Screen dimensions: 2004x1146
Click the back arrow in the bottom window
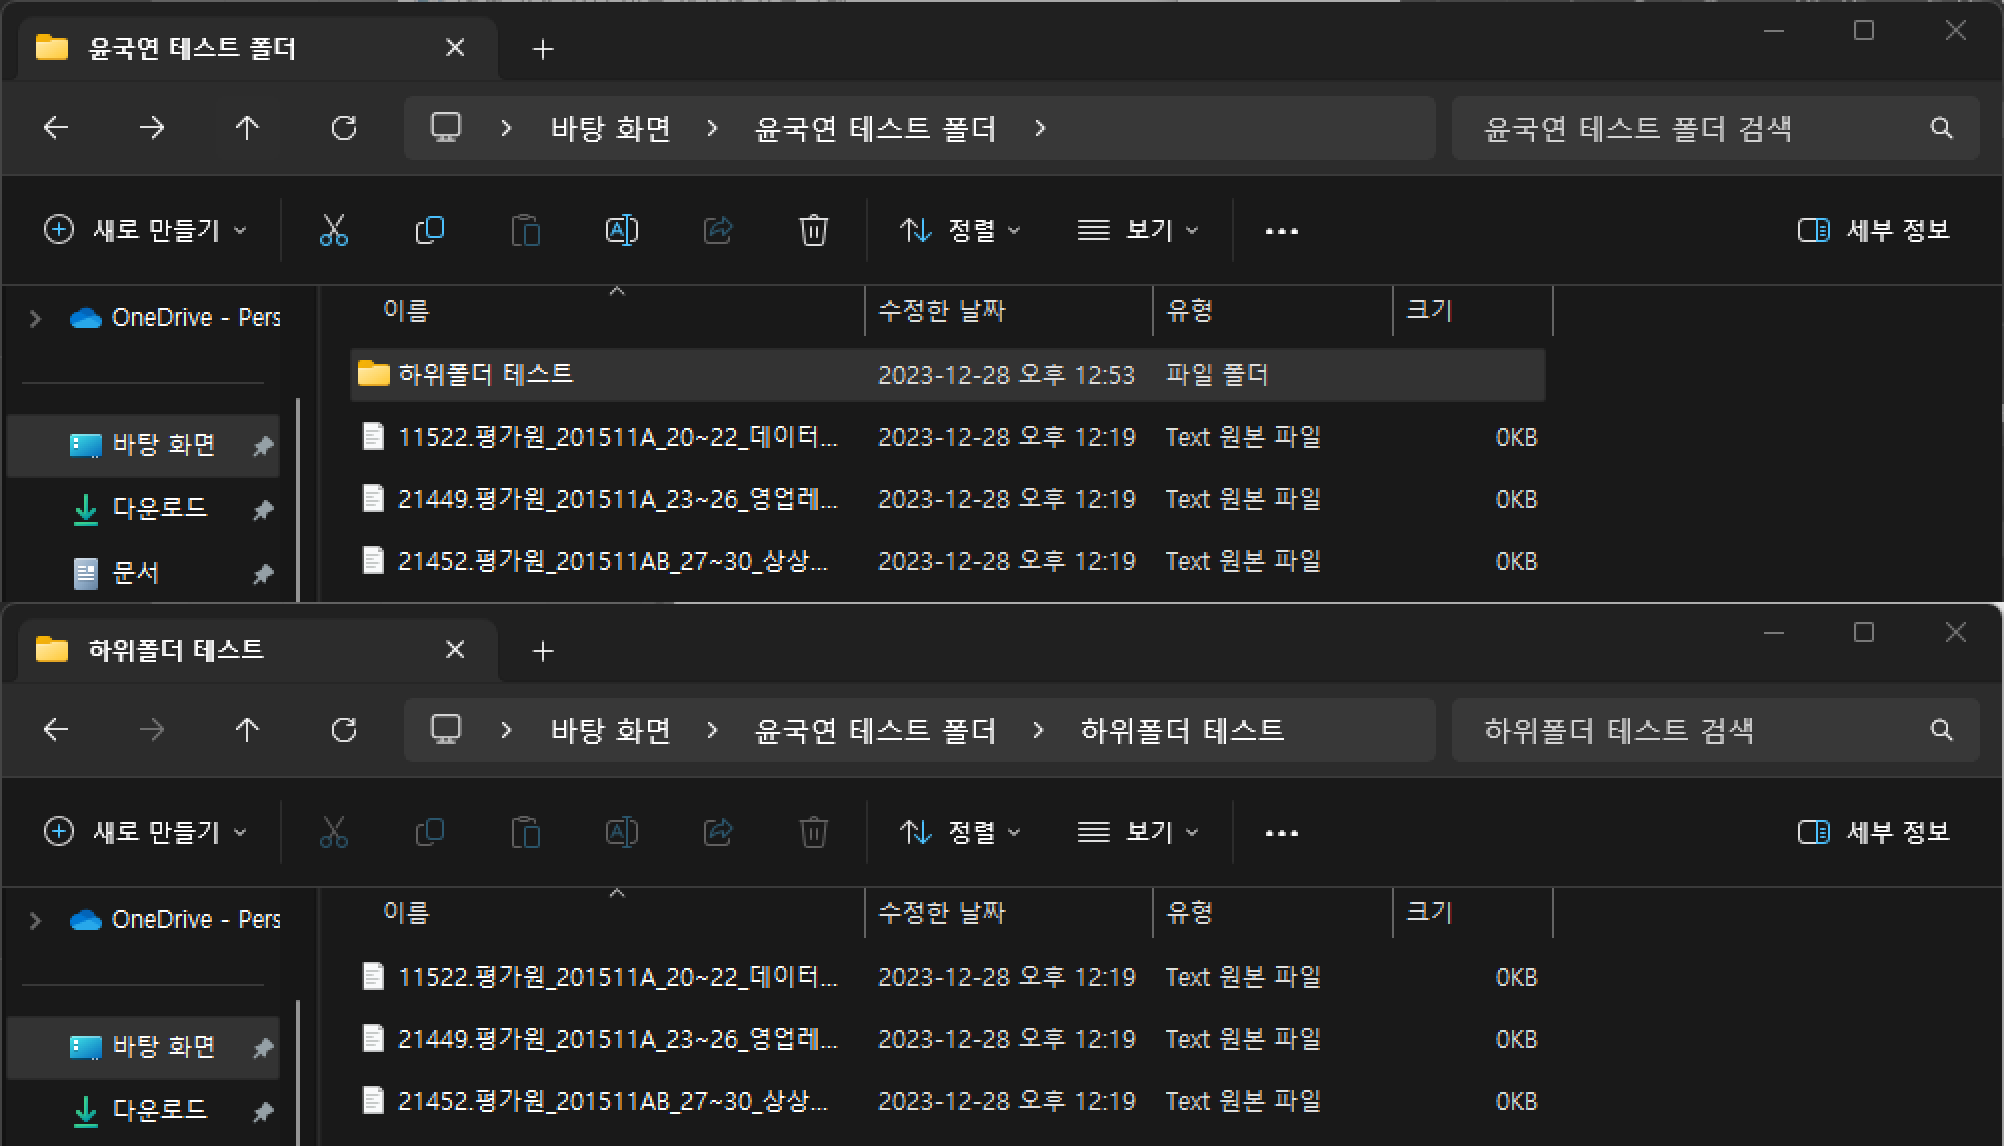[x=56, y=730]
